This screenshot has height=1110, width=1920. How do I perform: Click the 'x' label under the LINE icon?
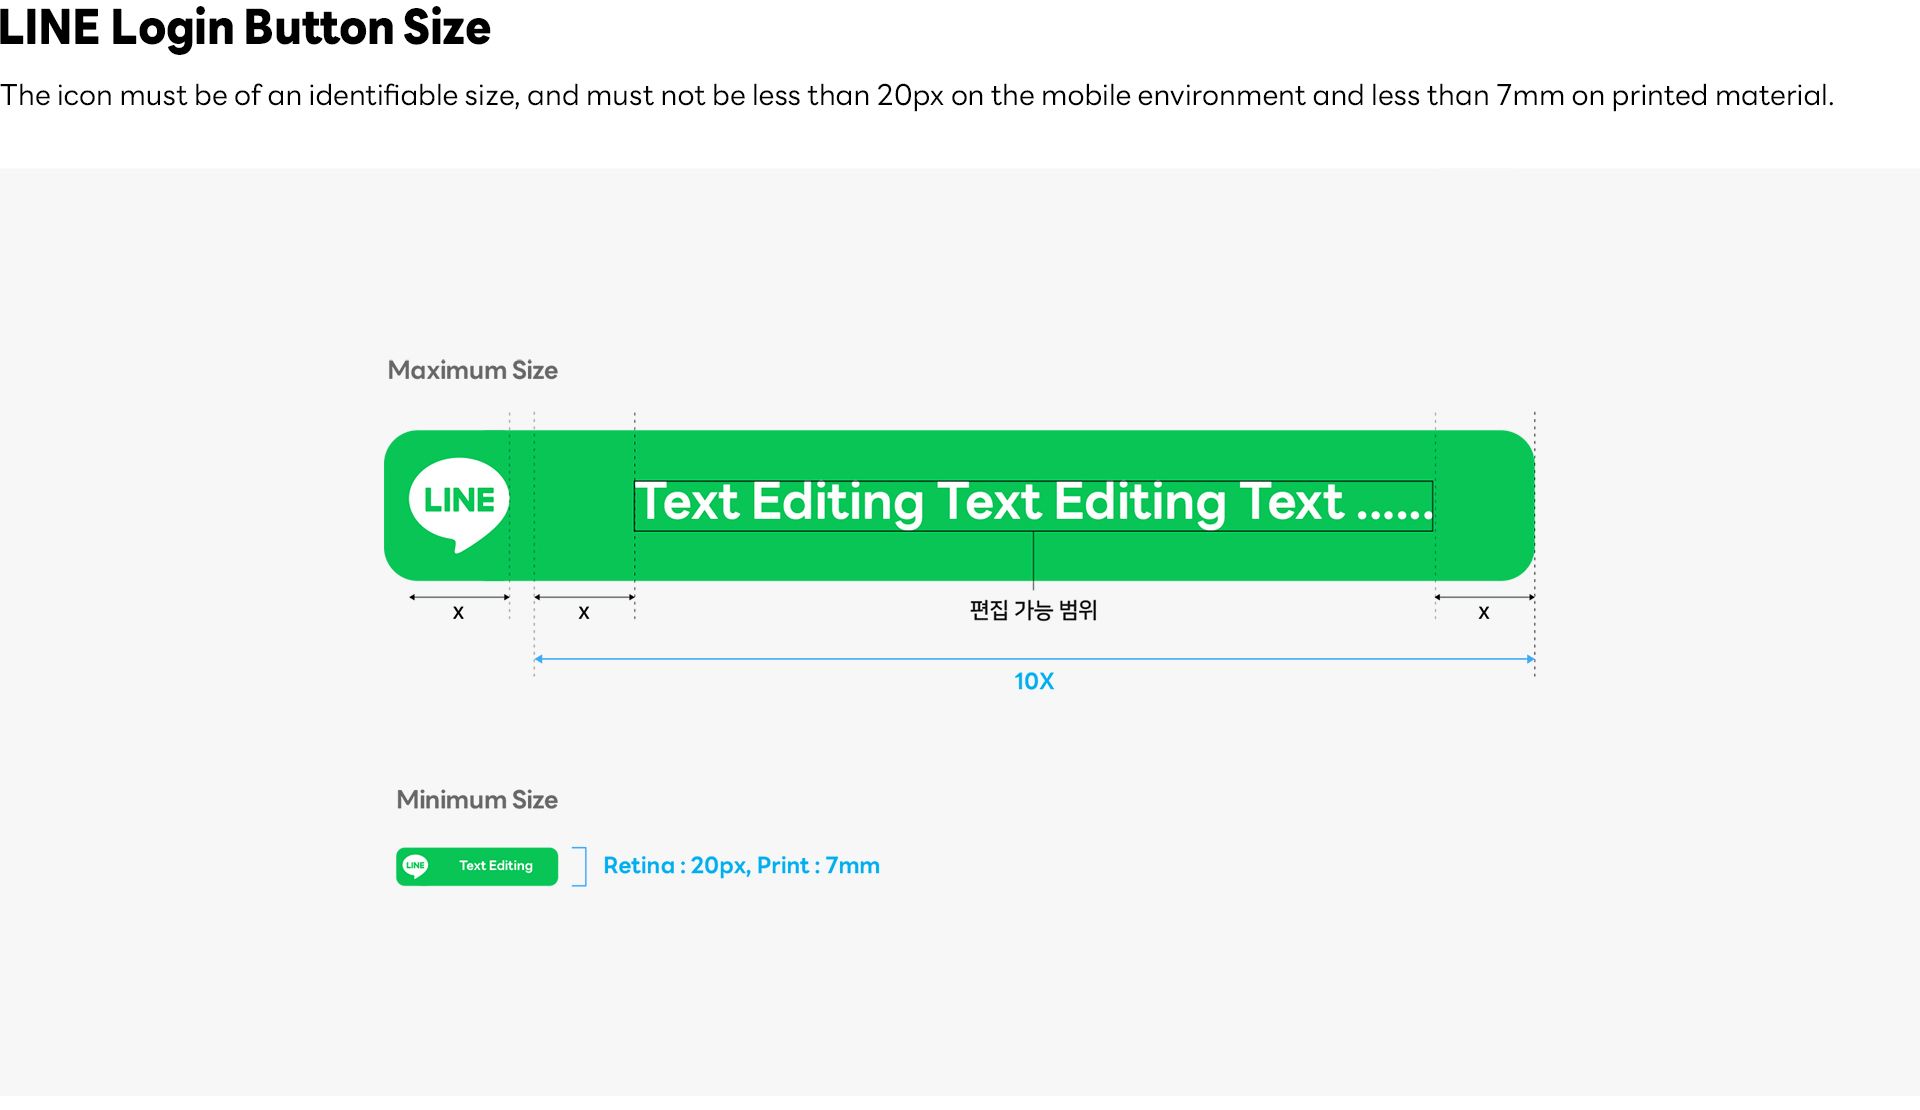coord(458,612)
